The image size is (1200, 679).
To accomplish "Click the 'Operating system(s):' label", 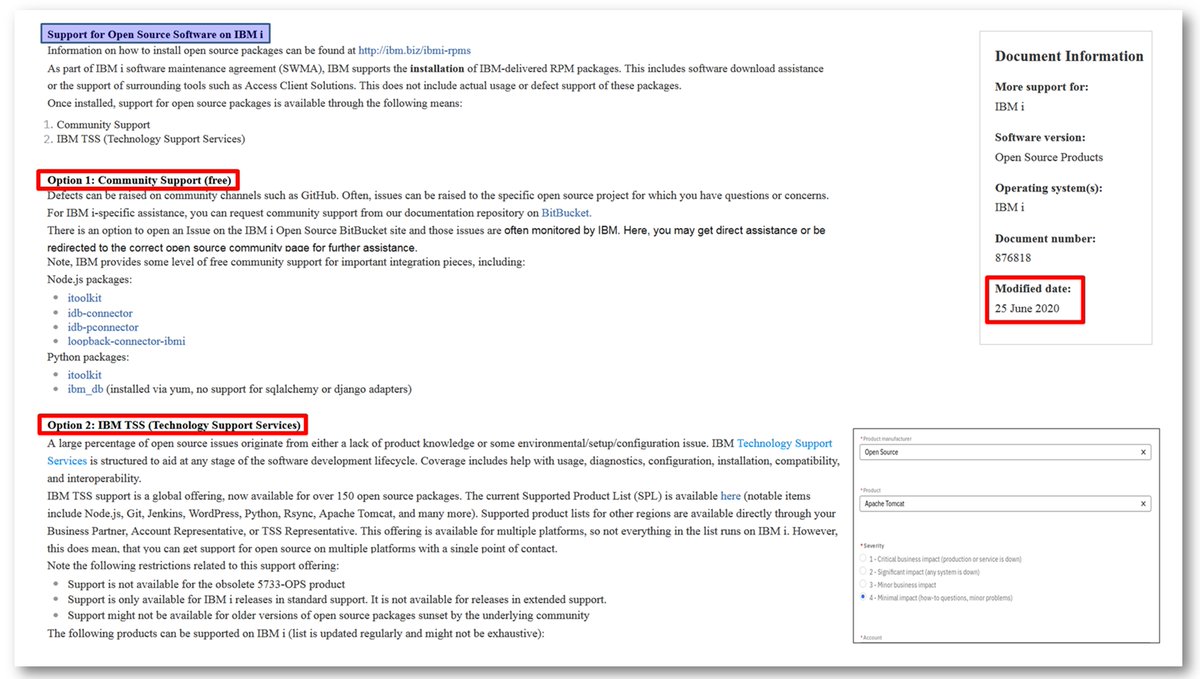I will point(1047,188).
